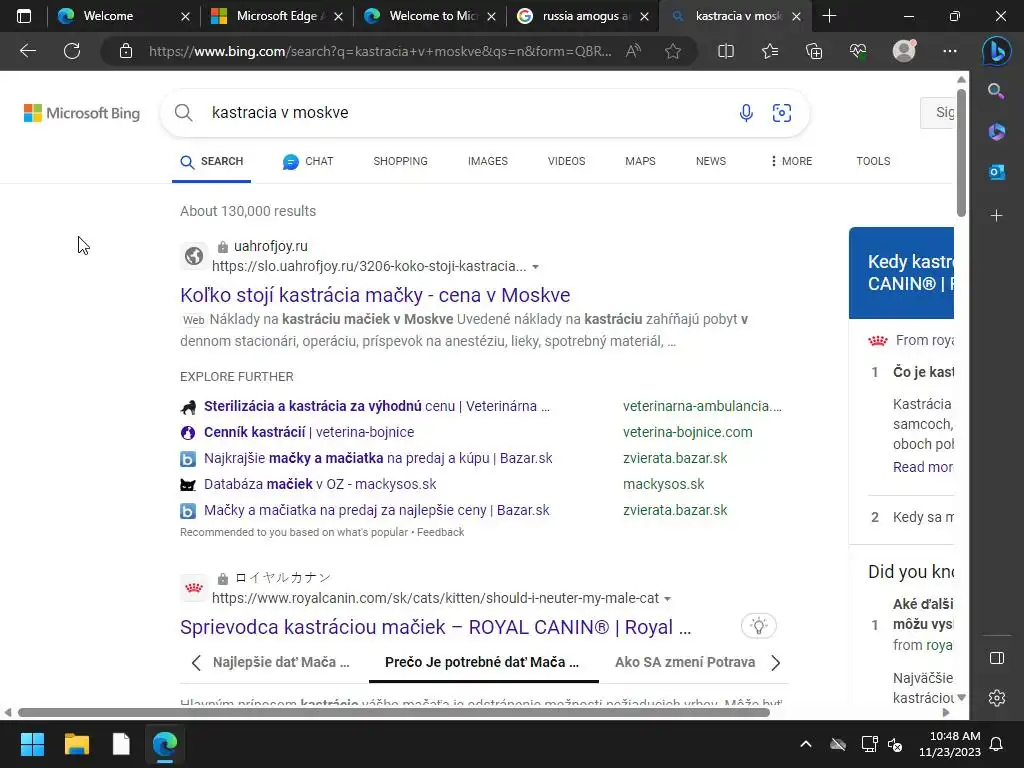Image resolution: width=1024 pixels, height=768 pixels.
Task: Open TOOLS search options
Action: click(x=873, y=161)
